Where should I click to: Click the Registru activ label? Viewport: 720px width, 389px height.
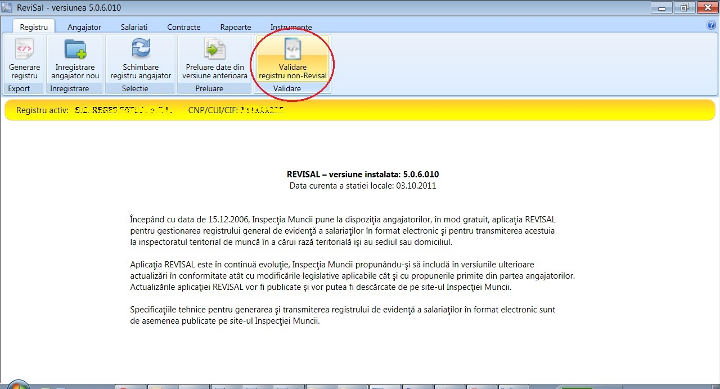(42, 110)
